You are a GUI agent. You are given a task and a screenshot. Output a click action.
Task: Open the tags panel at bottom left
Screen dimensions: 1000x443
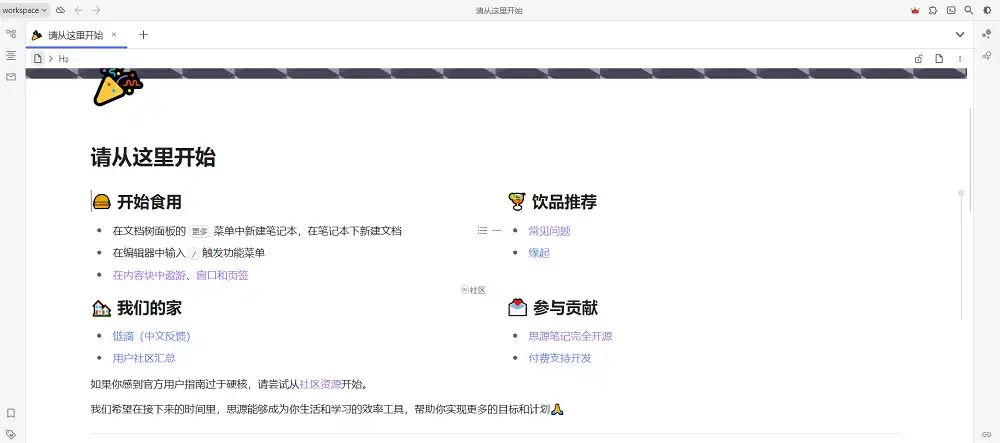coord(11,433)
